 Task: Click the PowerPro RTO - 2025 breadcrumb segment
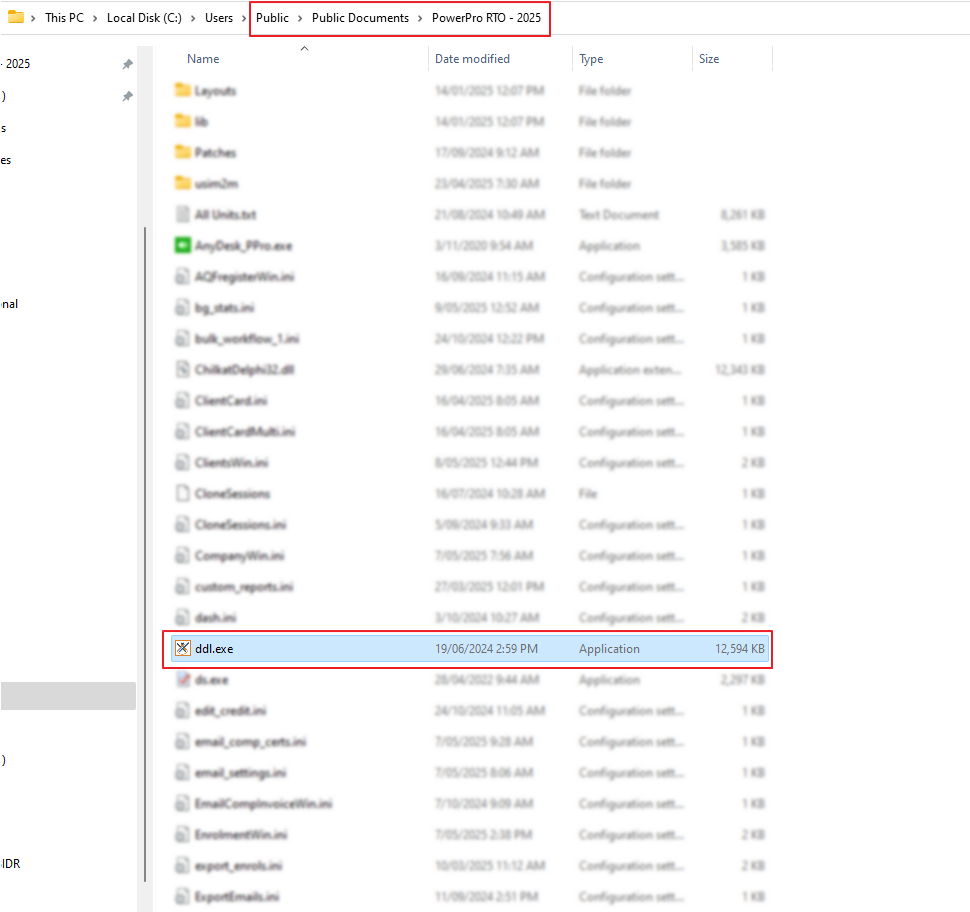click(486, 18)
